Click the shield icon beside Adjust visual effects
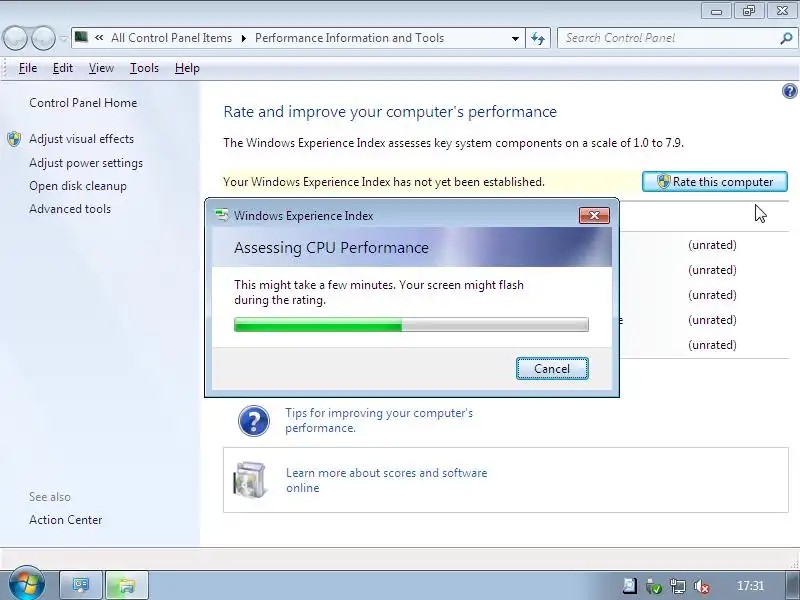 click(x=14, y=139)
